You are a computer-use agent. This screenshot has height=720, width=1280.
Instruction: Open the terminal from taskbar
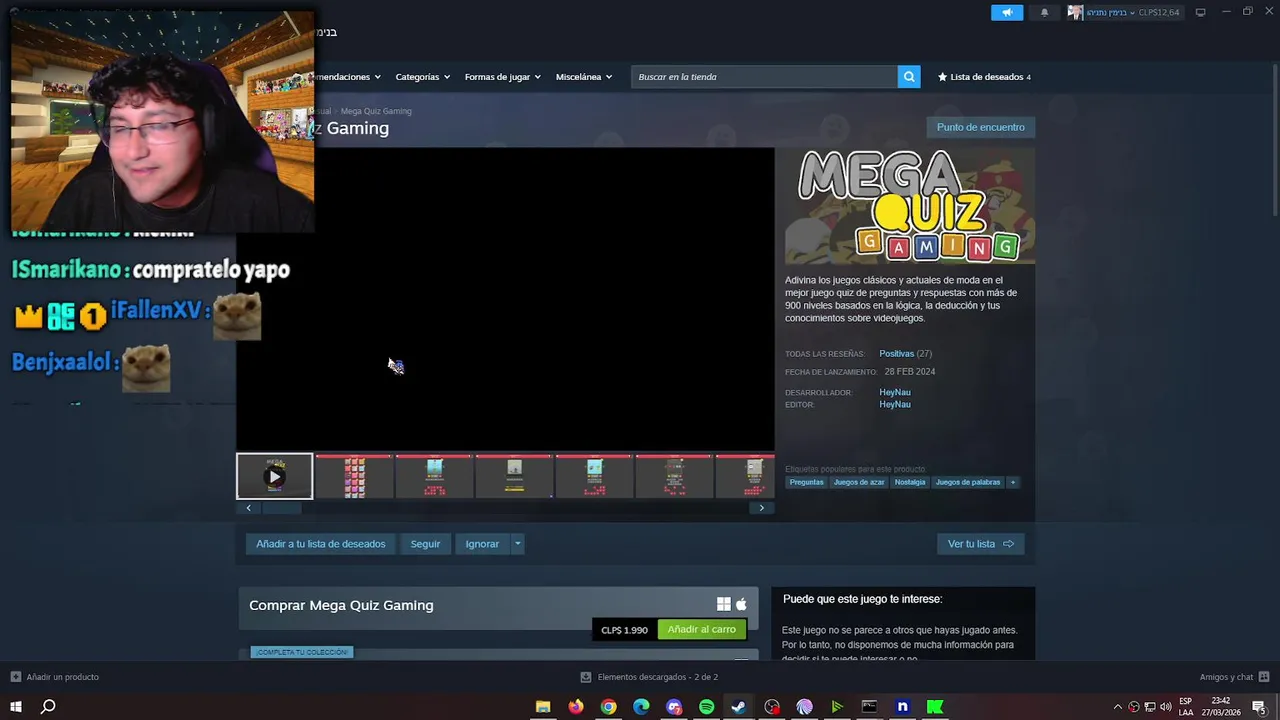tap(869, 707)
